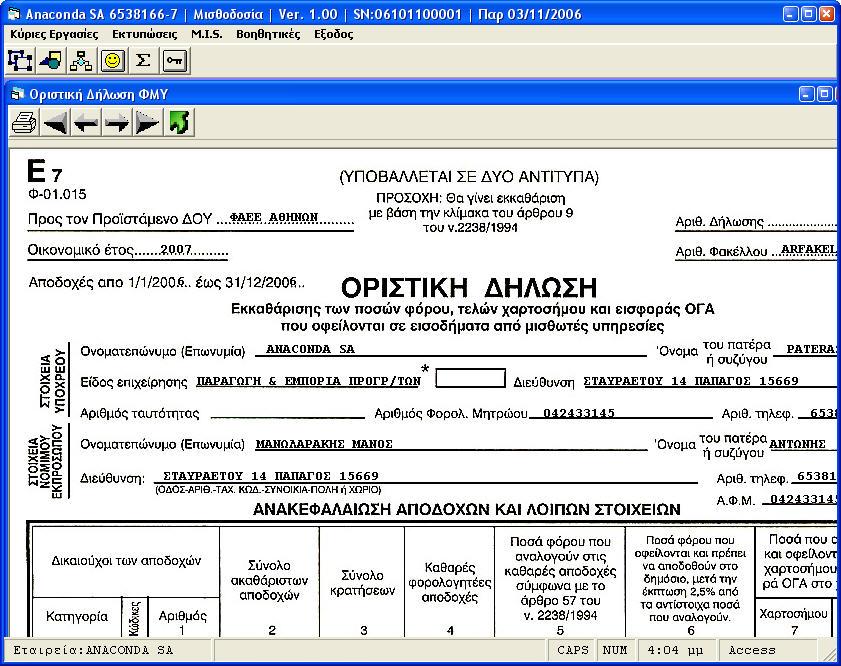Image resolution: width=841 pixels, height=666 pixels.
Task: Click the Αριθ. Φακέλλου value
Action: 809,249
